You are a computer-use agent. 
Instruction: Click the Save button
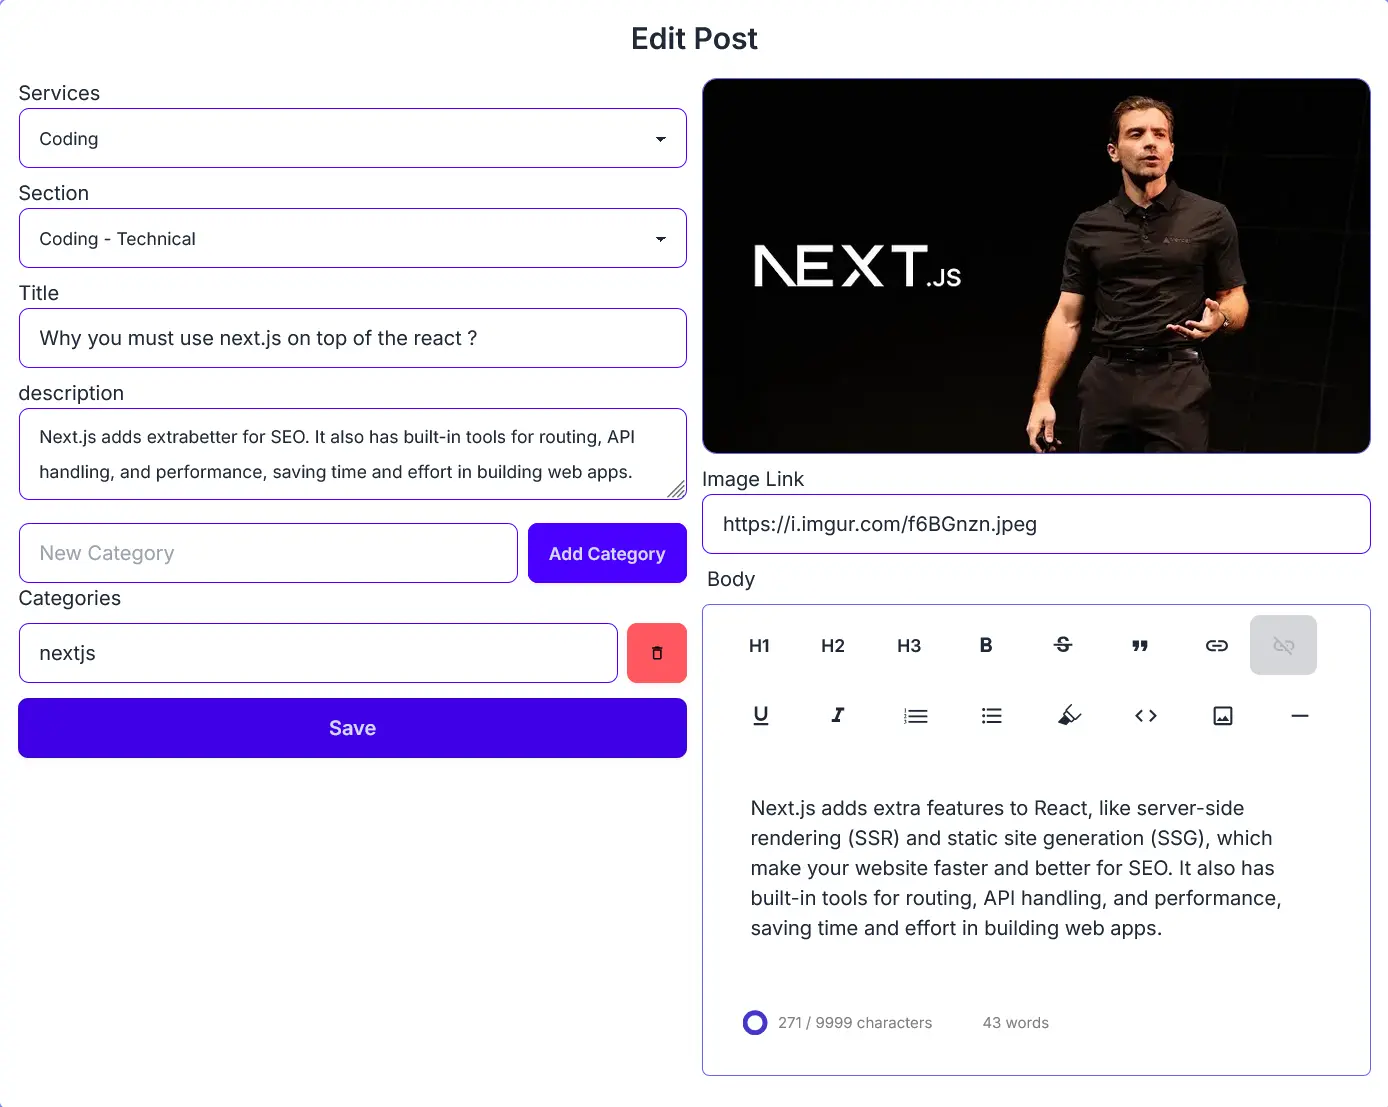coord(353,728)
